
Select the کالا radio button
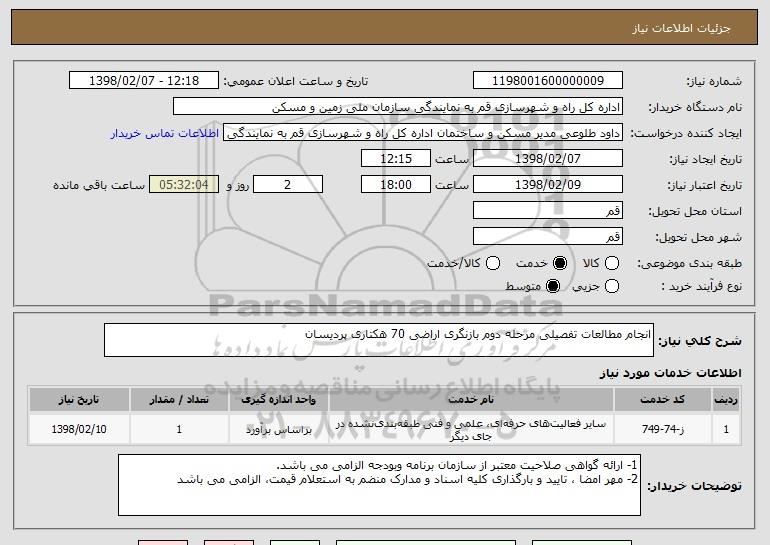click(612, 264)
